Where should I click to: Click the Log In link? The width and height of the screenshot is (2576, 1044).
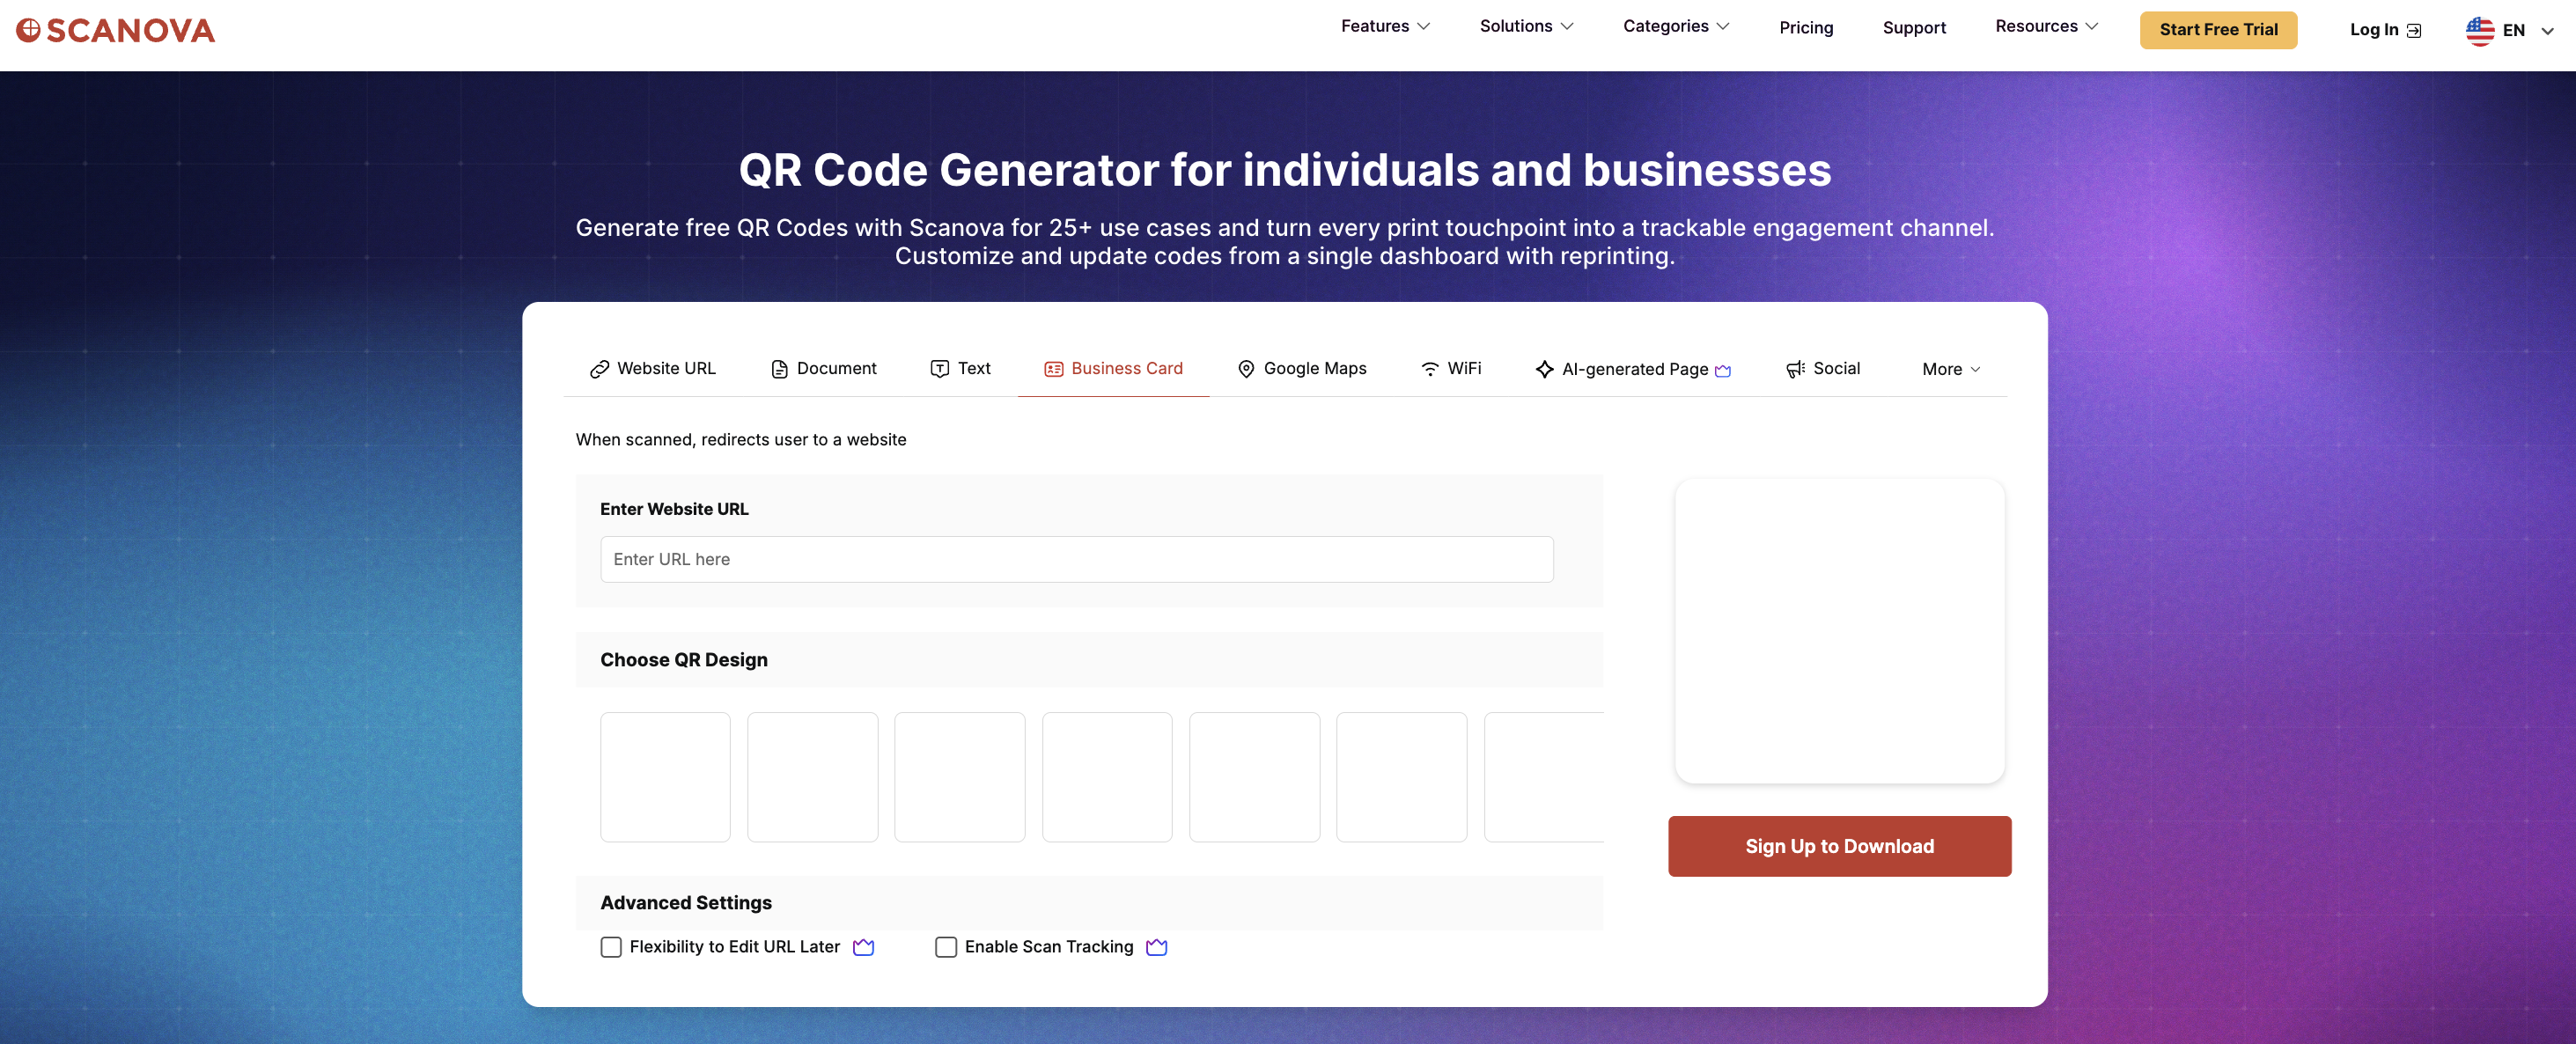2384,30
